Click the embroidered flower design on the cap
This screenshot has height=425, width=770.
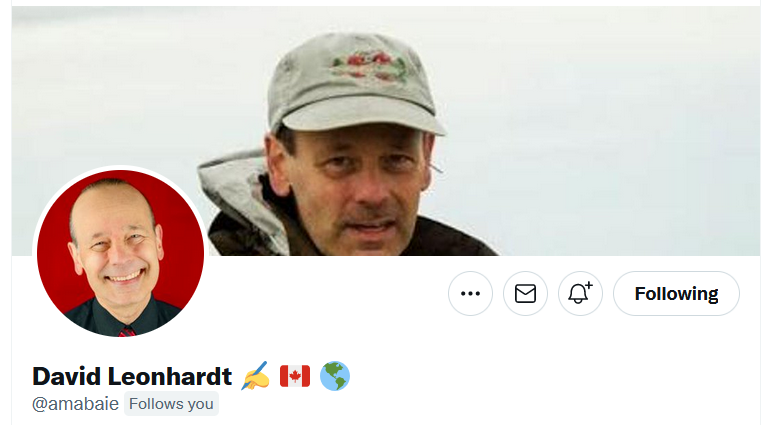(x=369, y=65)
